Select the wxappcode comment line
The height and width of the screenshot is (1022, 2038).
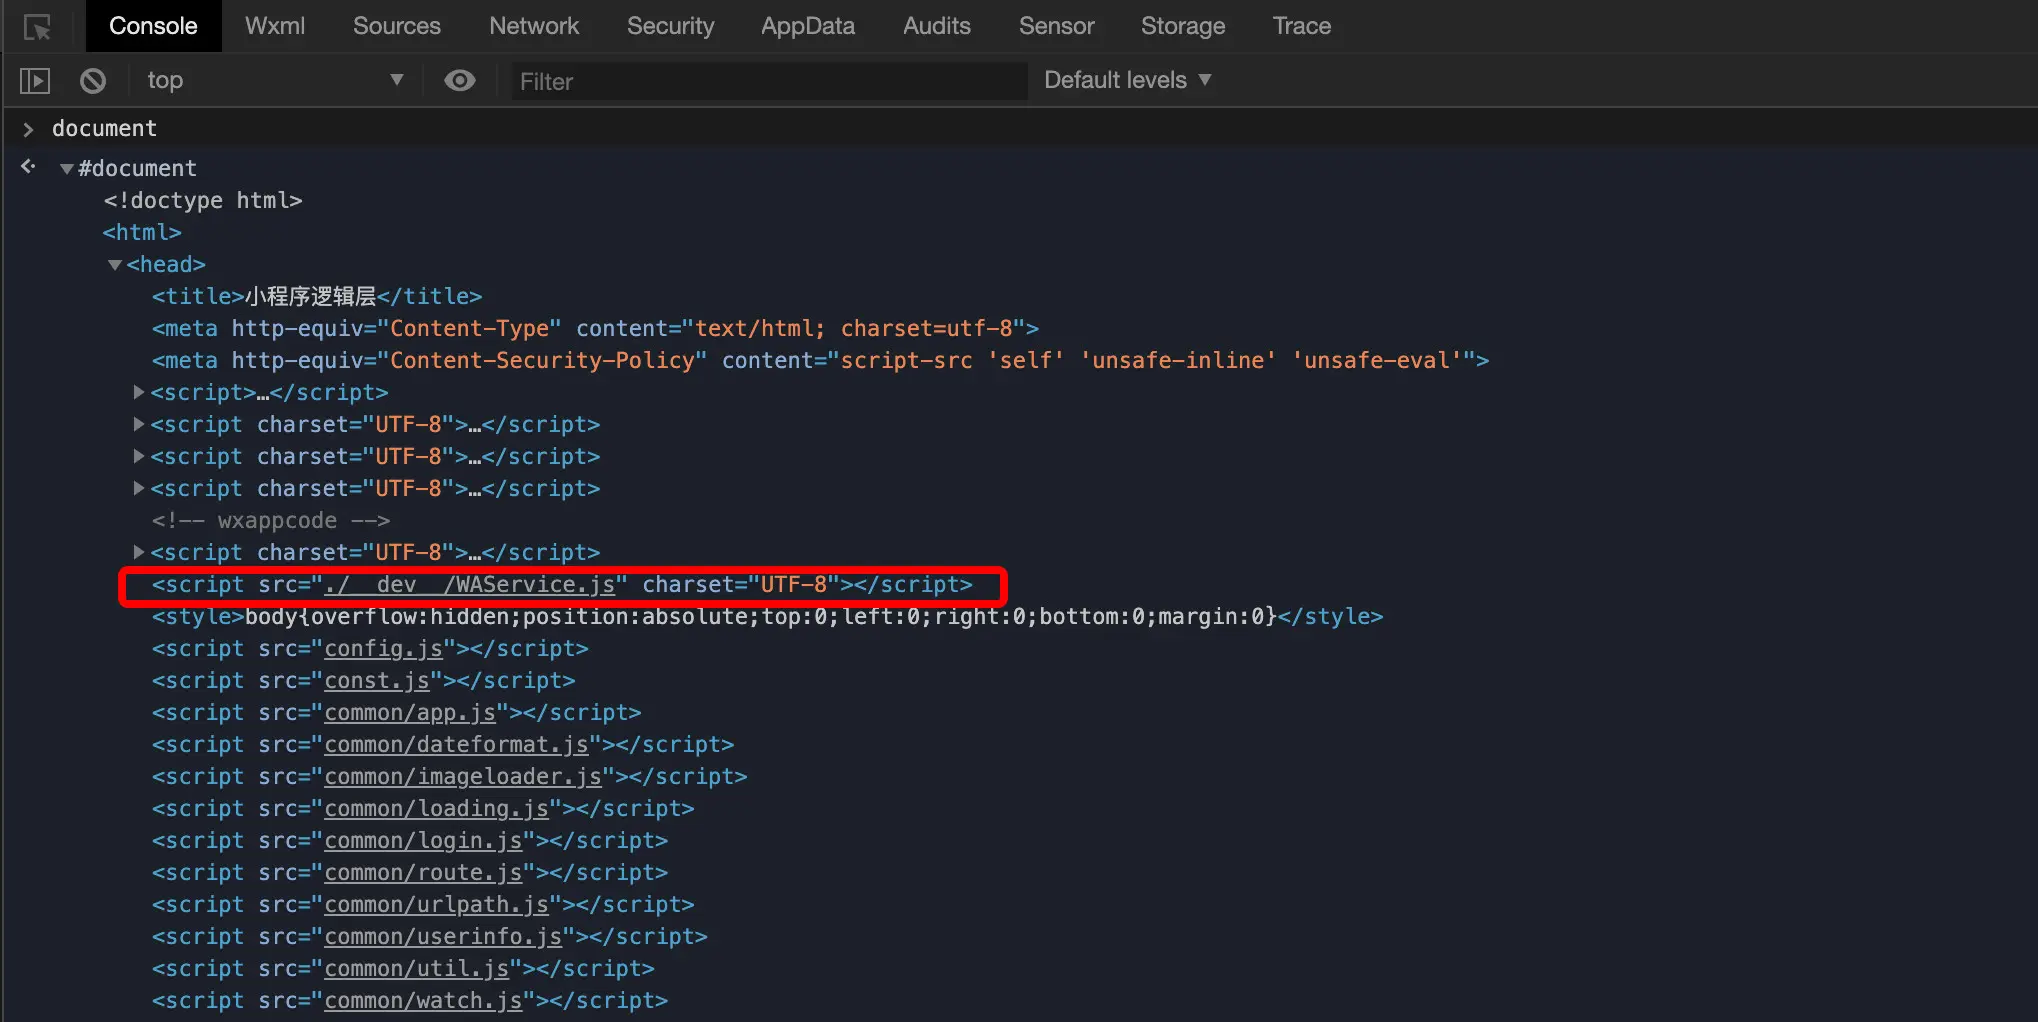(271, 521)
